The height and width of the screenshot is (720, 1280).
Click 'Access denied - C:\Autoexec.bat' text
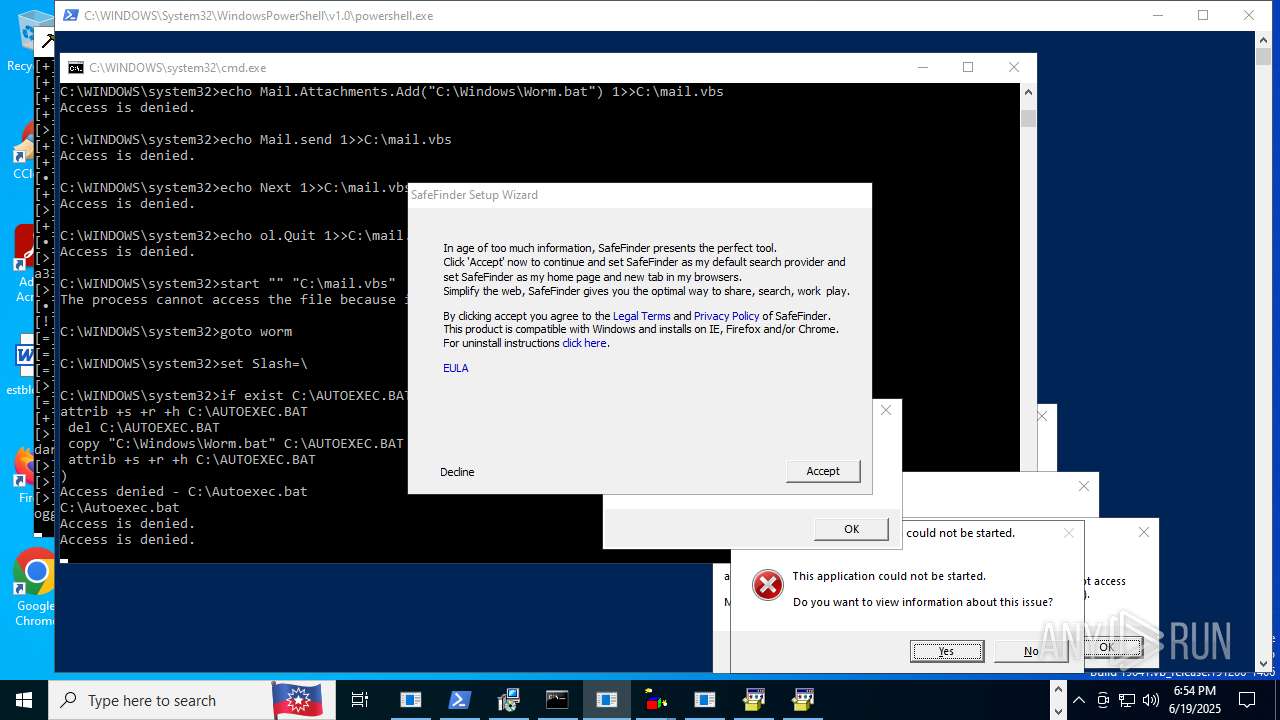click(184, 491)
